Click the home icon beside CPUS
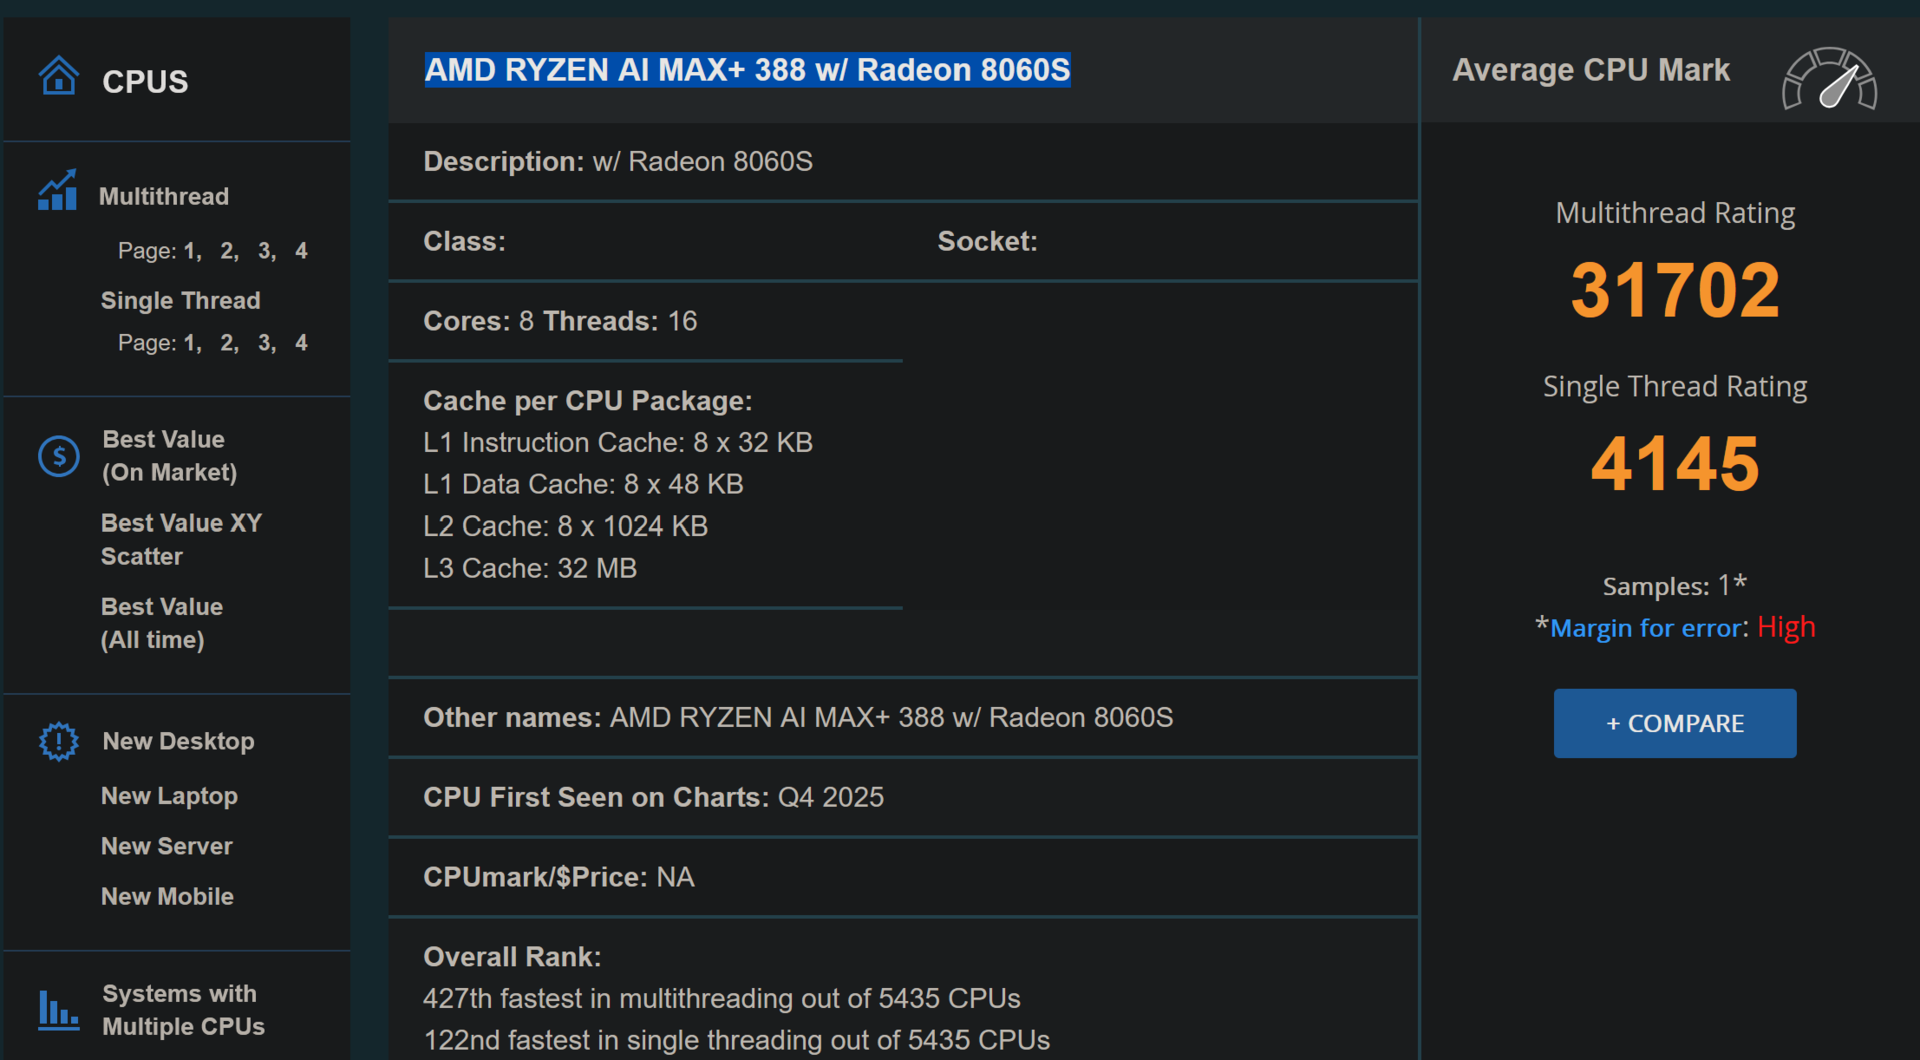 click(58, 76)
